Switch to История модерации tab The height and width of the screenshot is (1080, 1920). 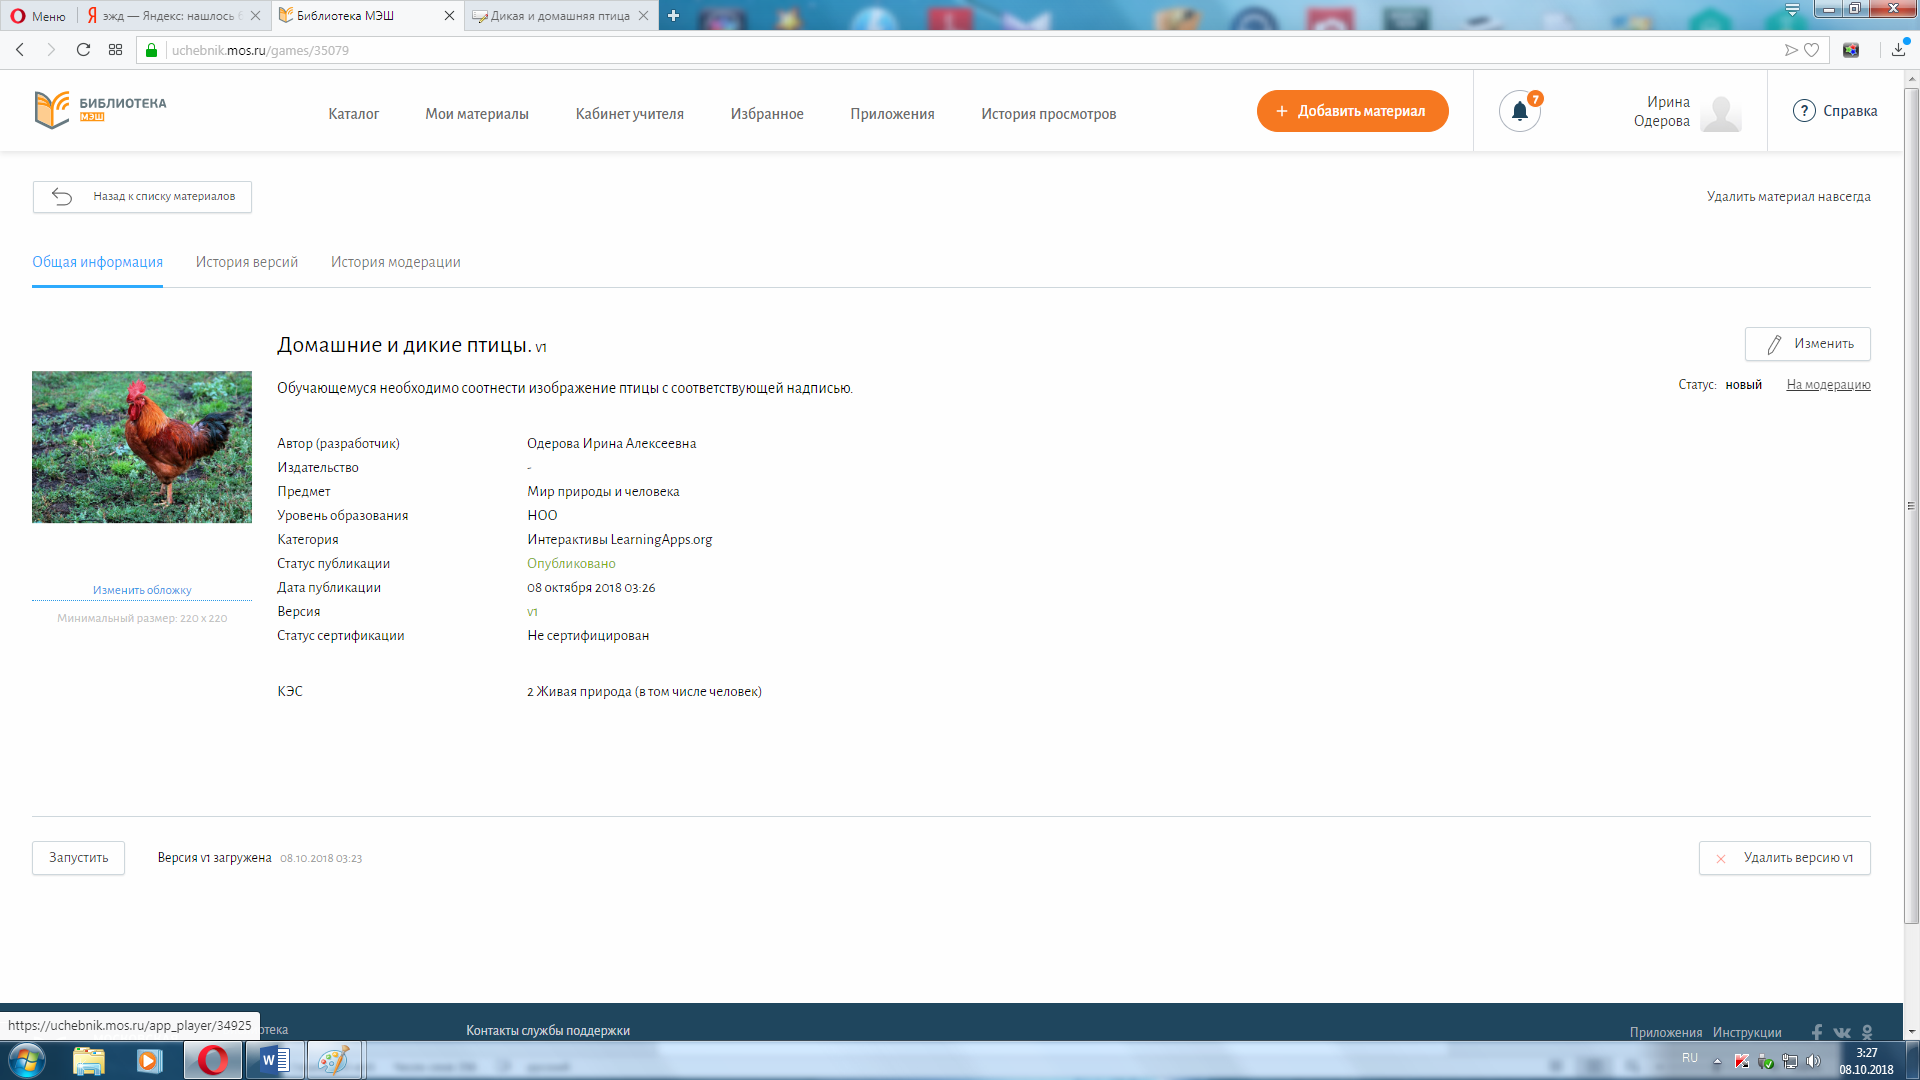tap(396, 261)
